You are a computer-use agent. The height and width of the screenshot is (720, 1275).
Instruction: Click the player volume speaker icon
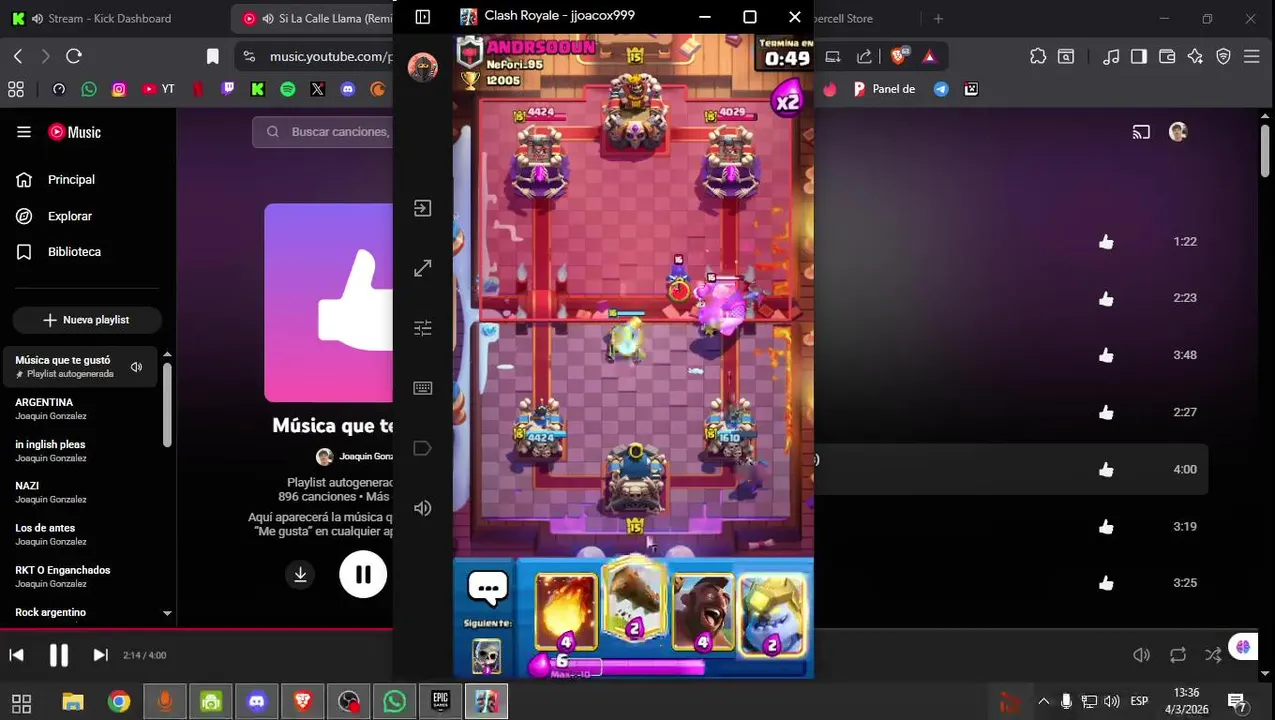tap(1141, 655)
